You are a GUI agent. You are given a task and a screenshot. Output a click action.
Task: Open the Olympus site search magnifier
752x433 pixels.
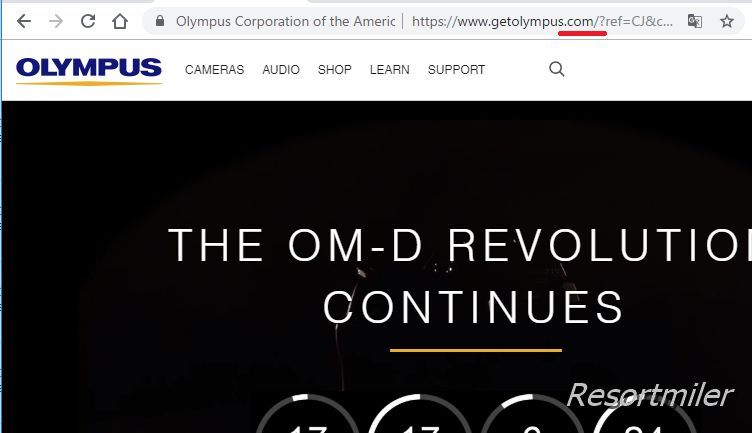pyautogui.click(x=556, y=69)
